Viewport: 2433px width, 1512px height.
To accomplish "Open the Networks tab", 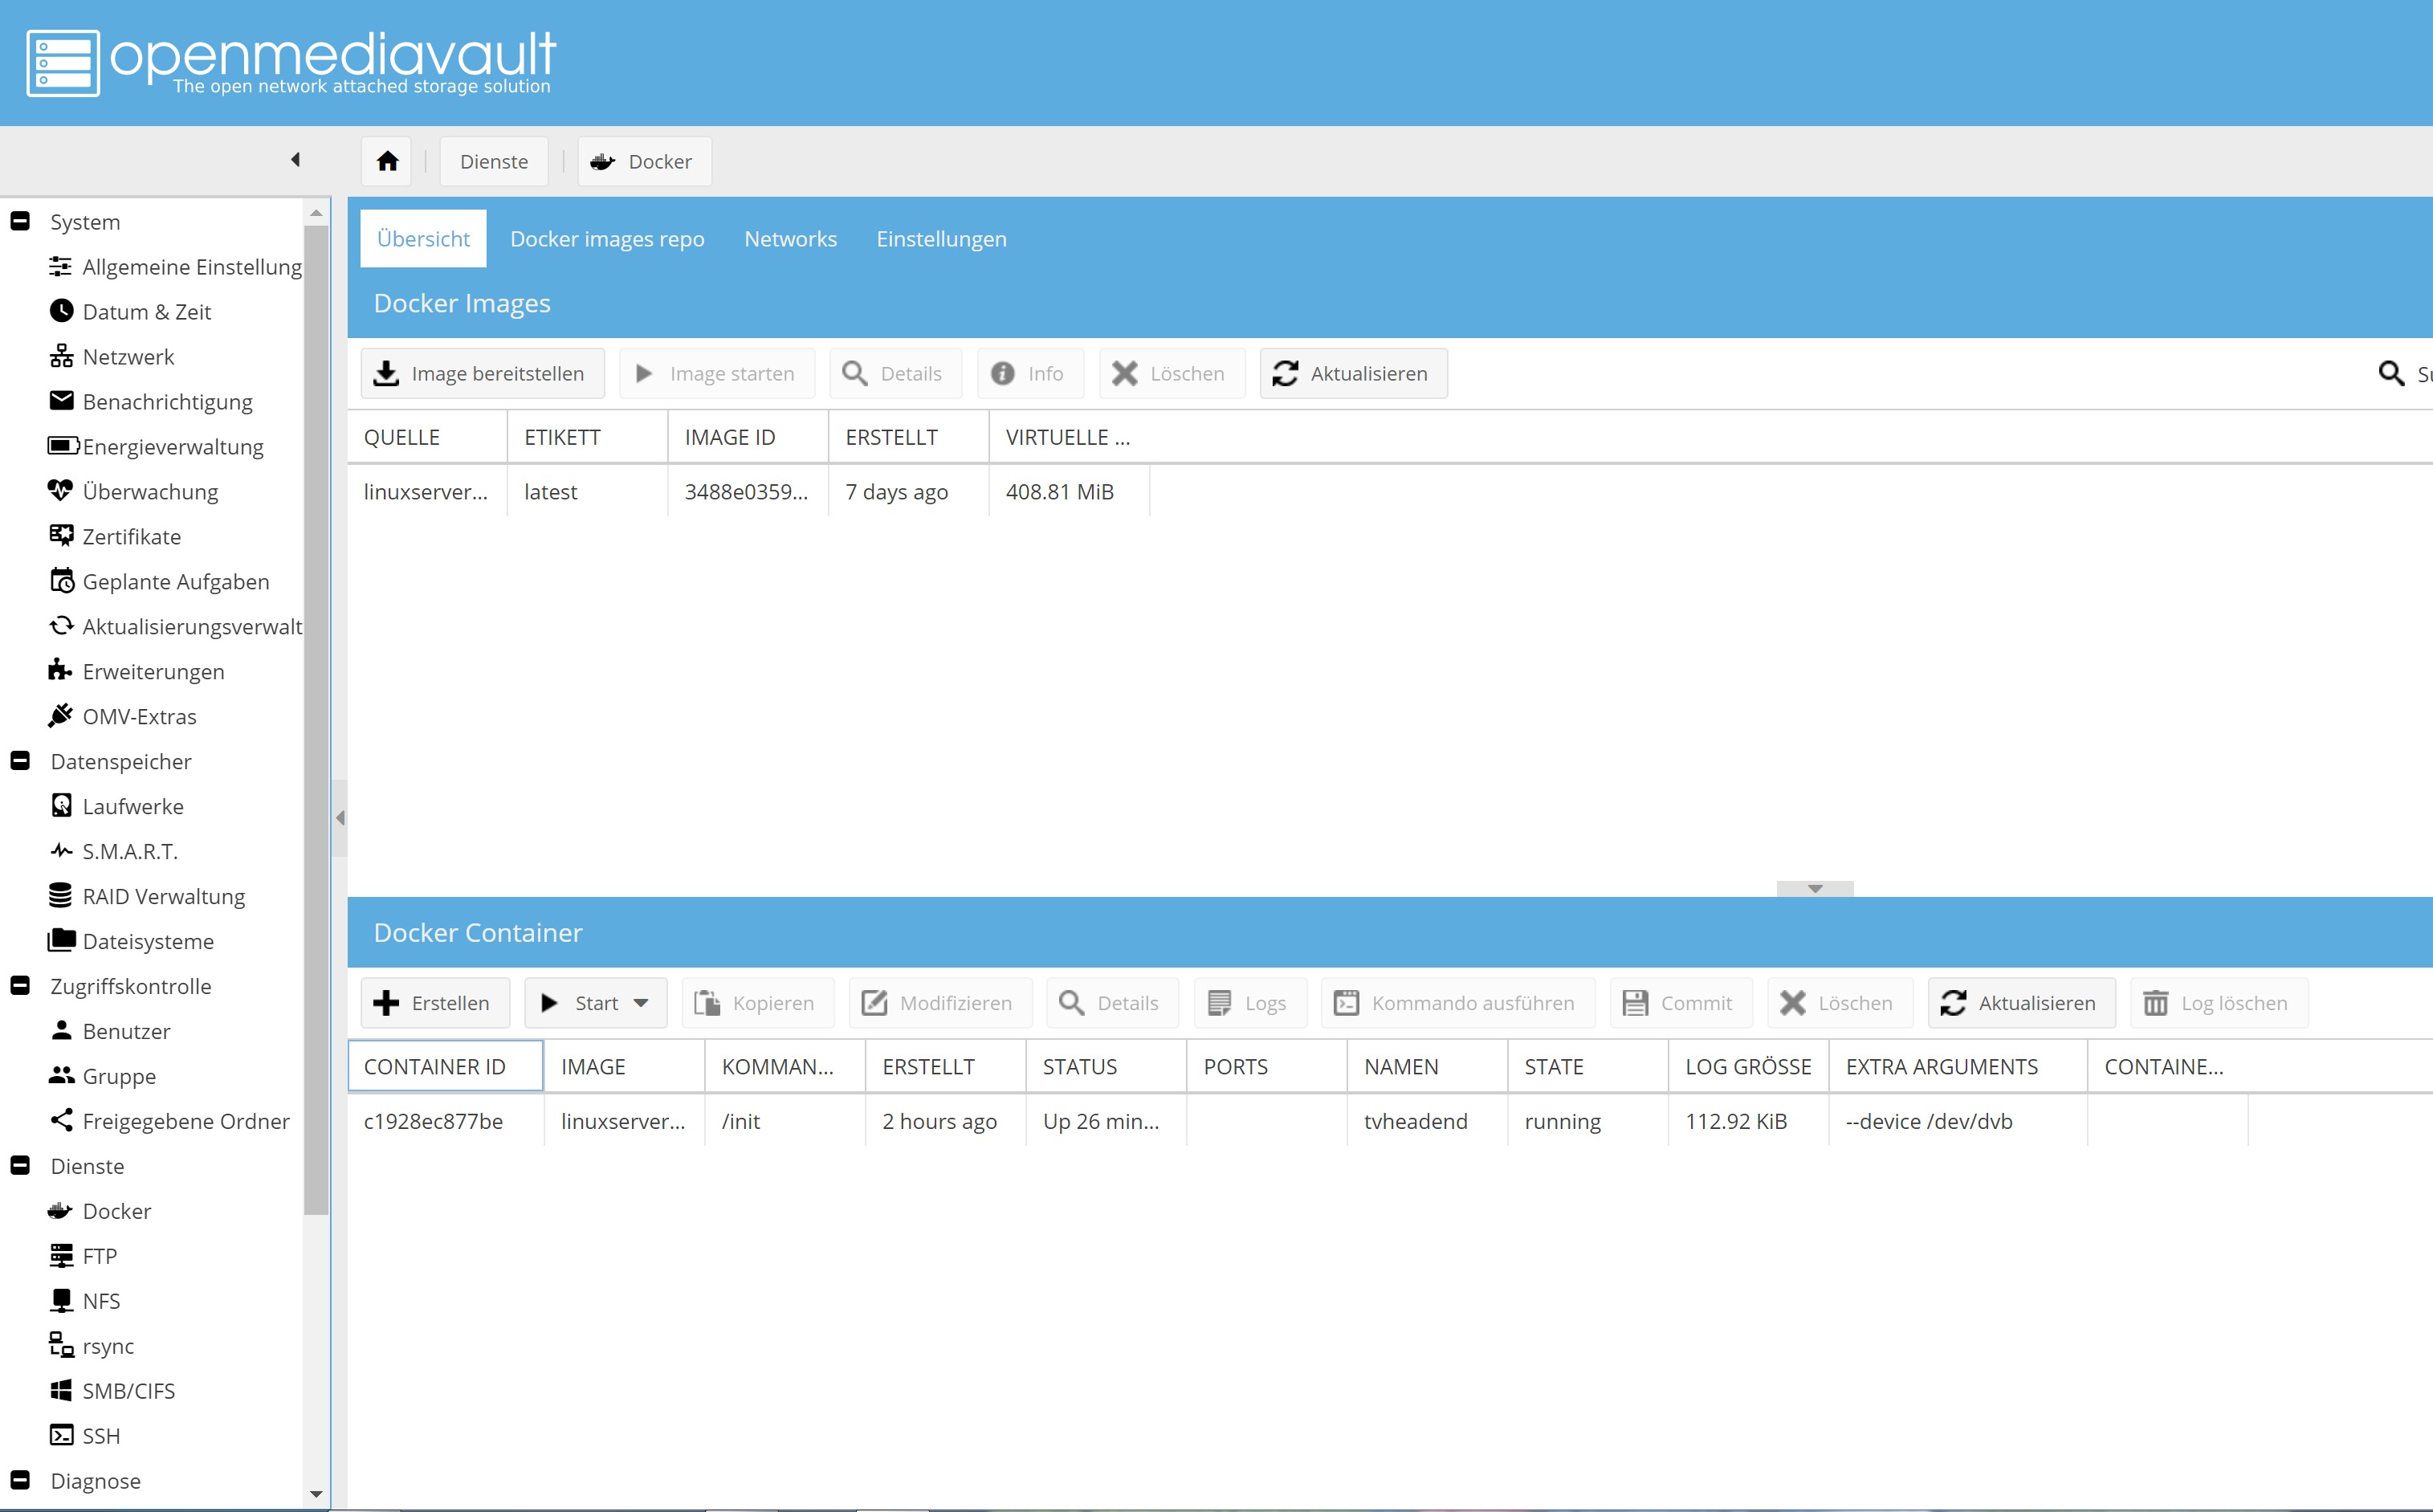I will pos(790,239).
